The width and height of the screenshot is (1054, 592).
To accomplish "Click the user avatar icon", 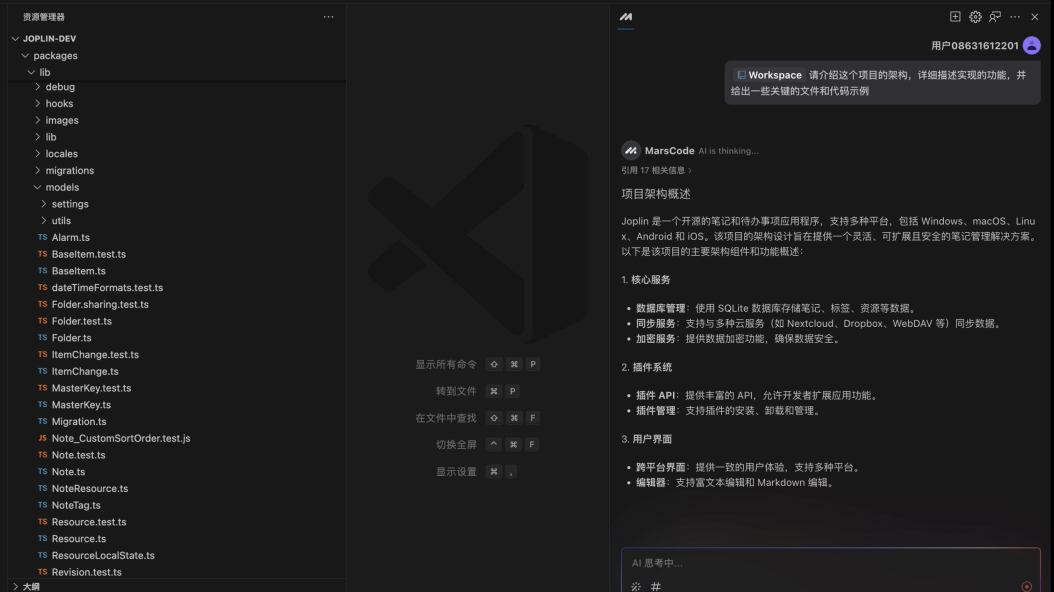I will (x=1031, y=46).
